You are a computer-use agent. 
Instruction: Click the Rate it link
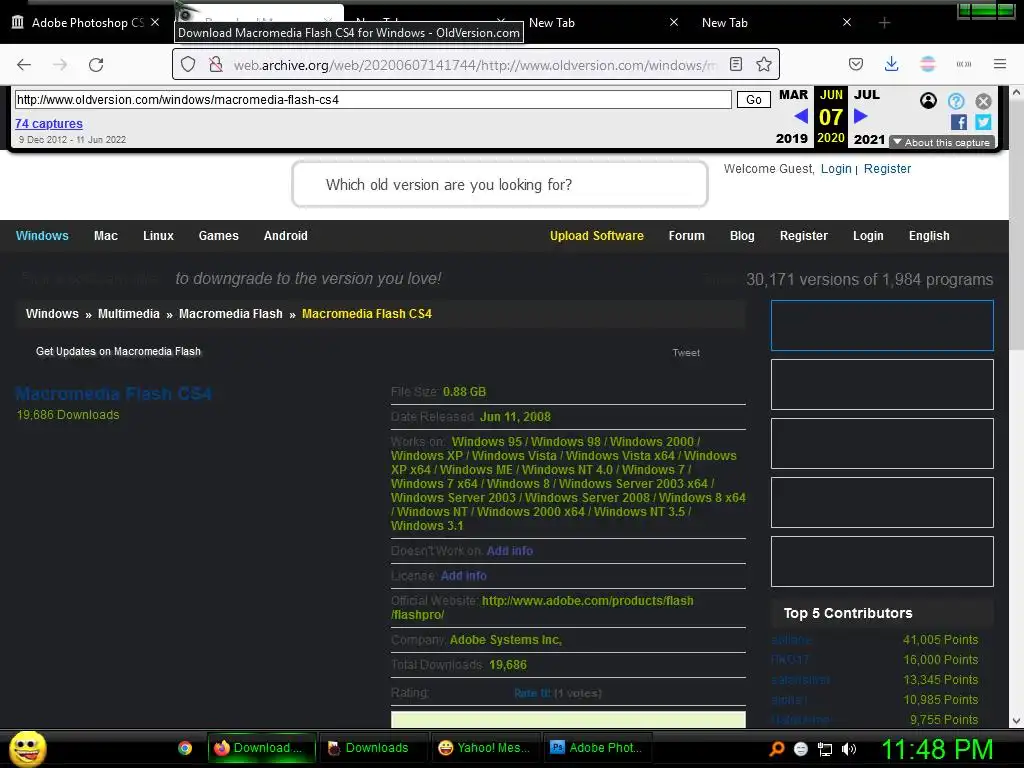click(532, 693)
